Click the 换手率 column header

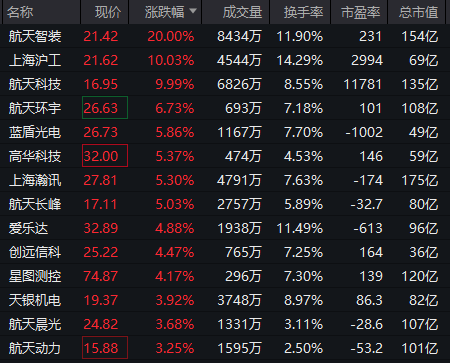click(303, 12)
